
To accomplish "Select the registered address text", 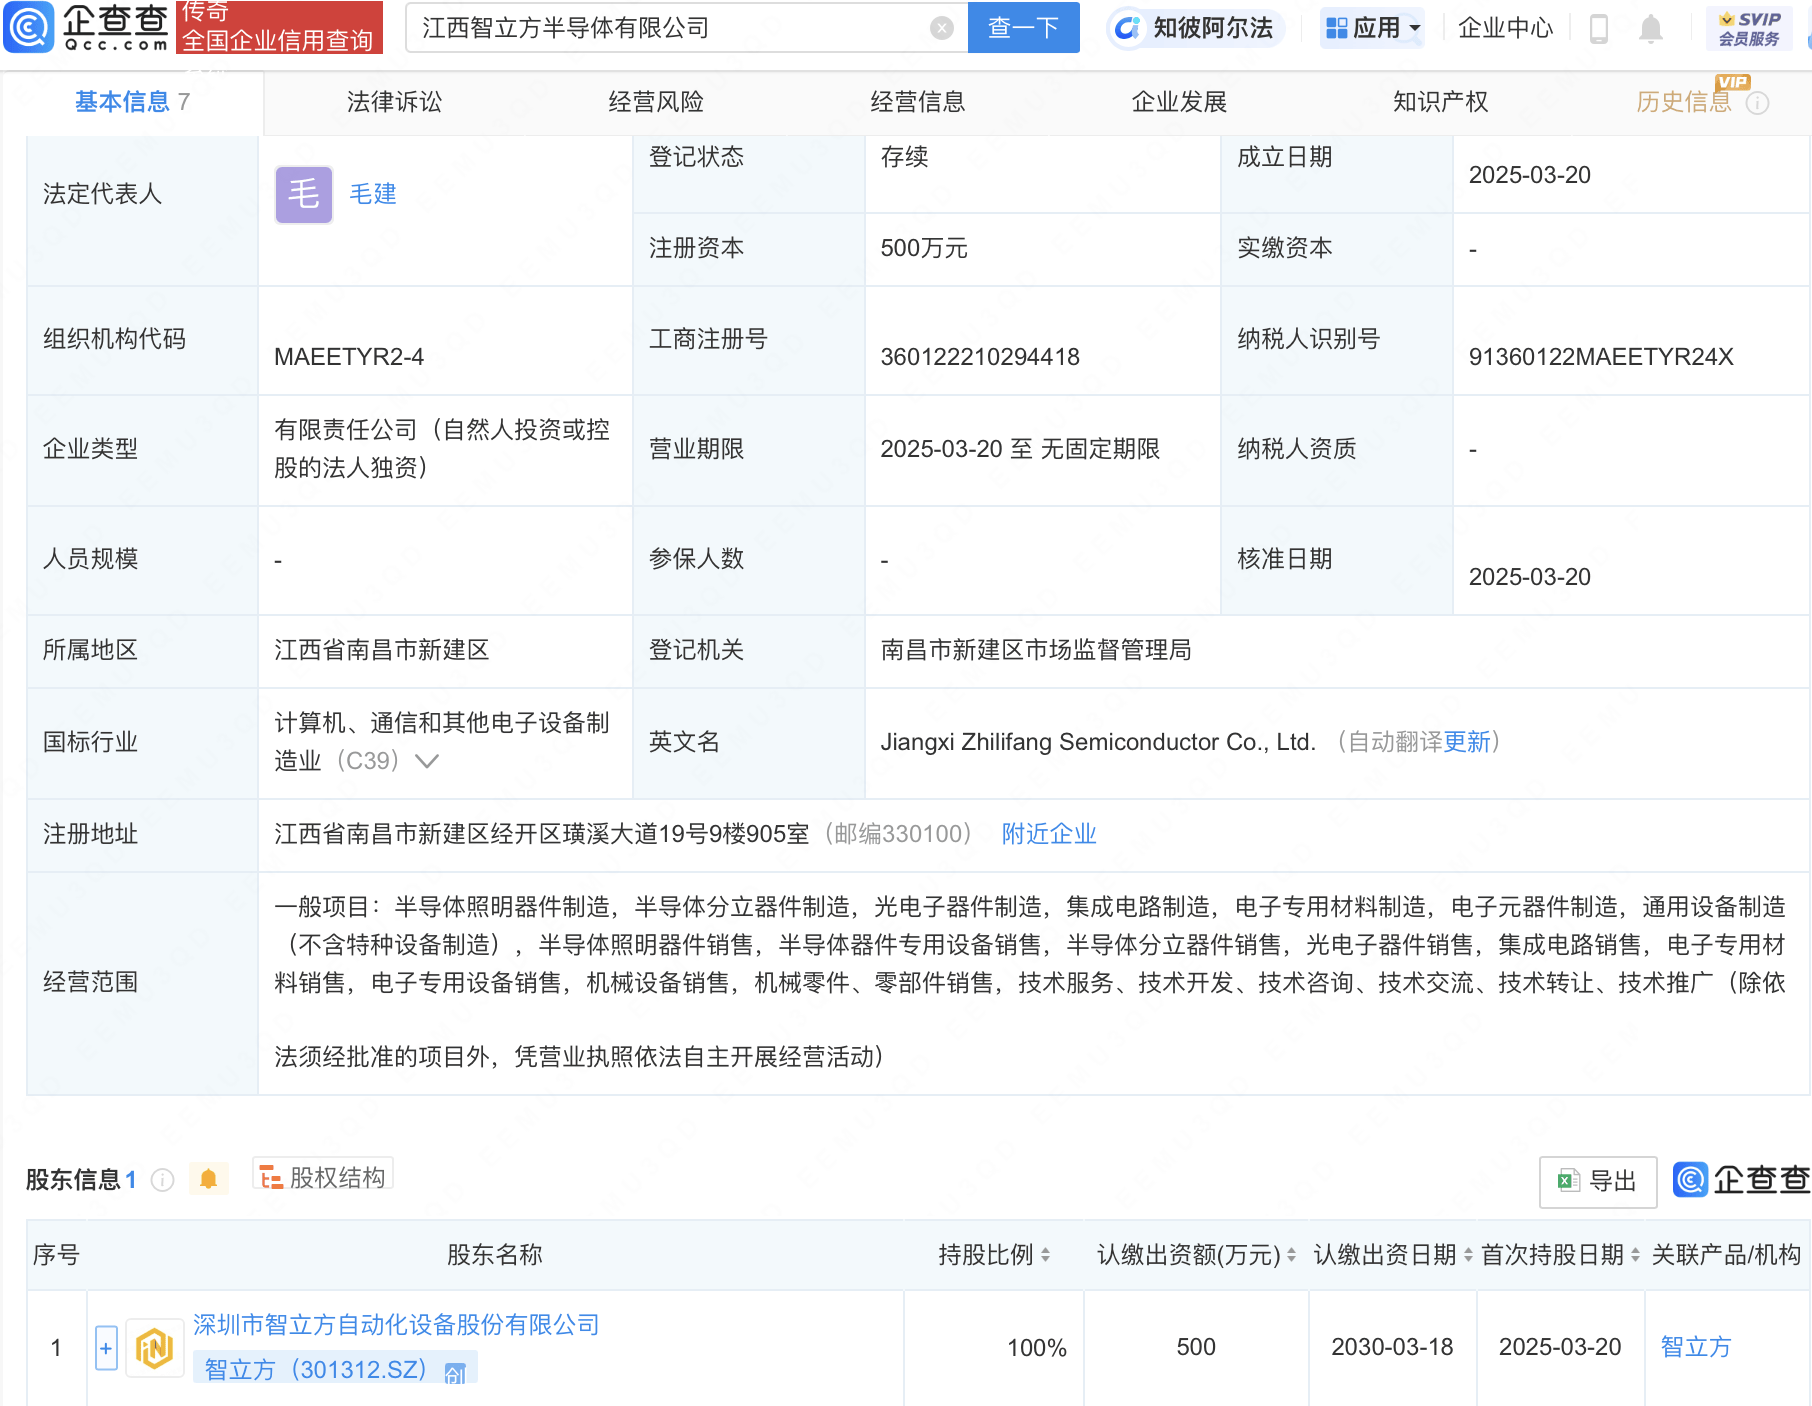I will (541, 834).
